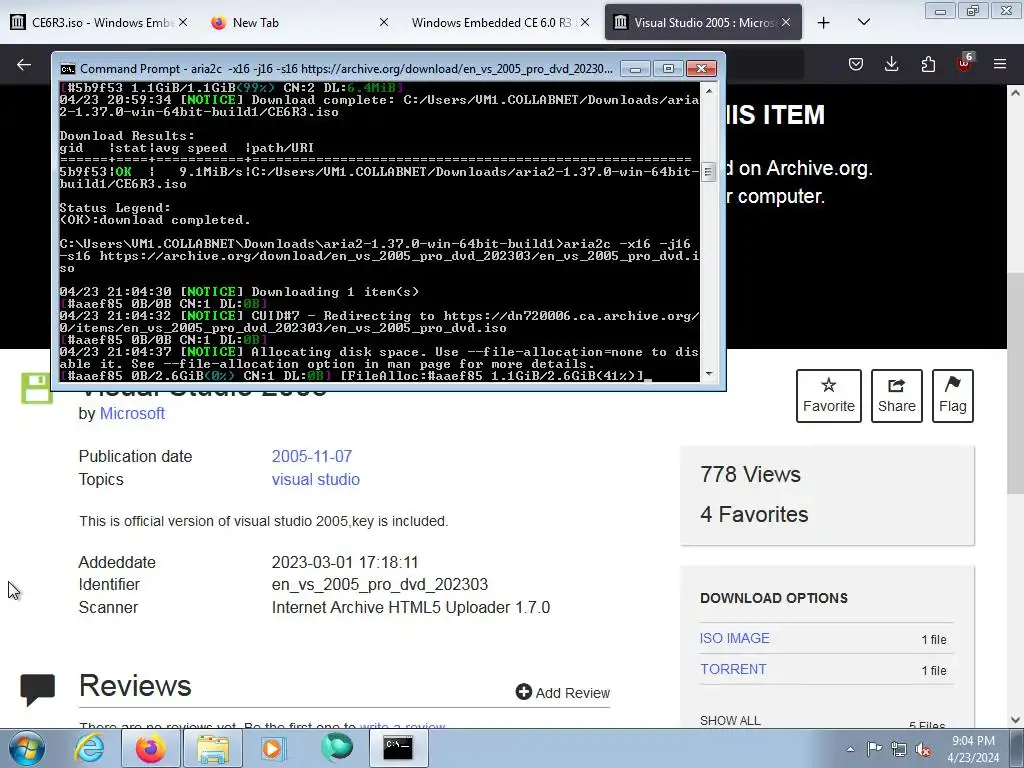
Task: Click the Command Prompt taskbar icon
Action: point(398,748)
